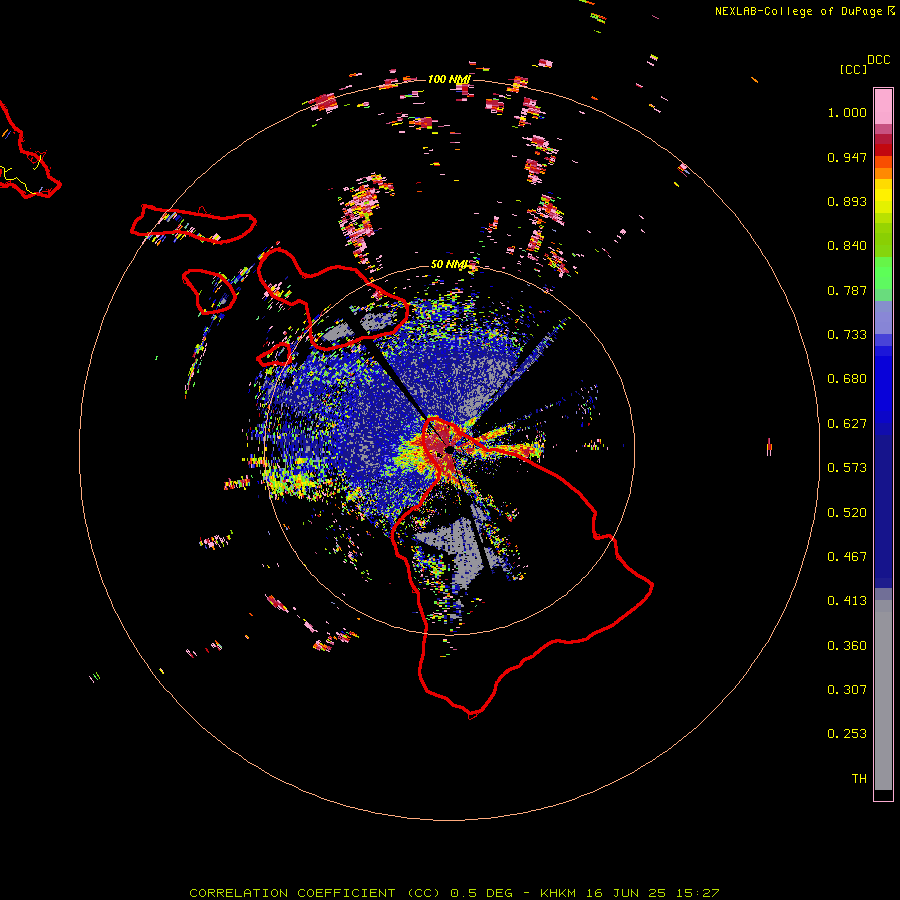The width and height of the screenshot is (900, 900).
Task: Pick the orange segment of the color bar
Action: pyautogui.click(x=883, y=173)
